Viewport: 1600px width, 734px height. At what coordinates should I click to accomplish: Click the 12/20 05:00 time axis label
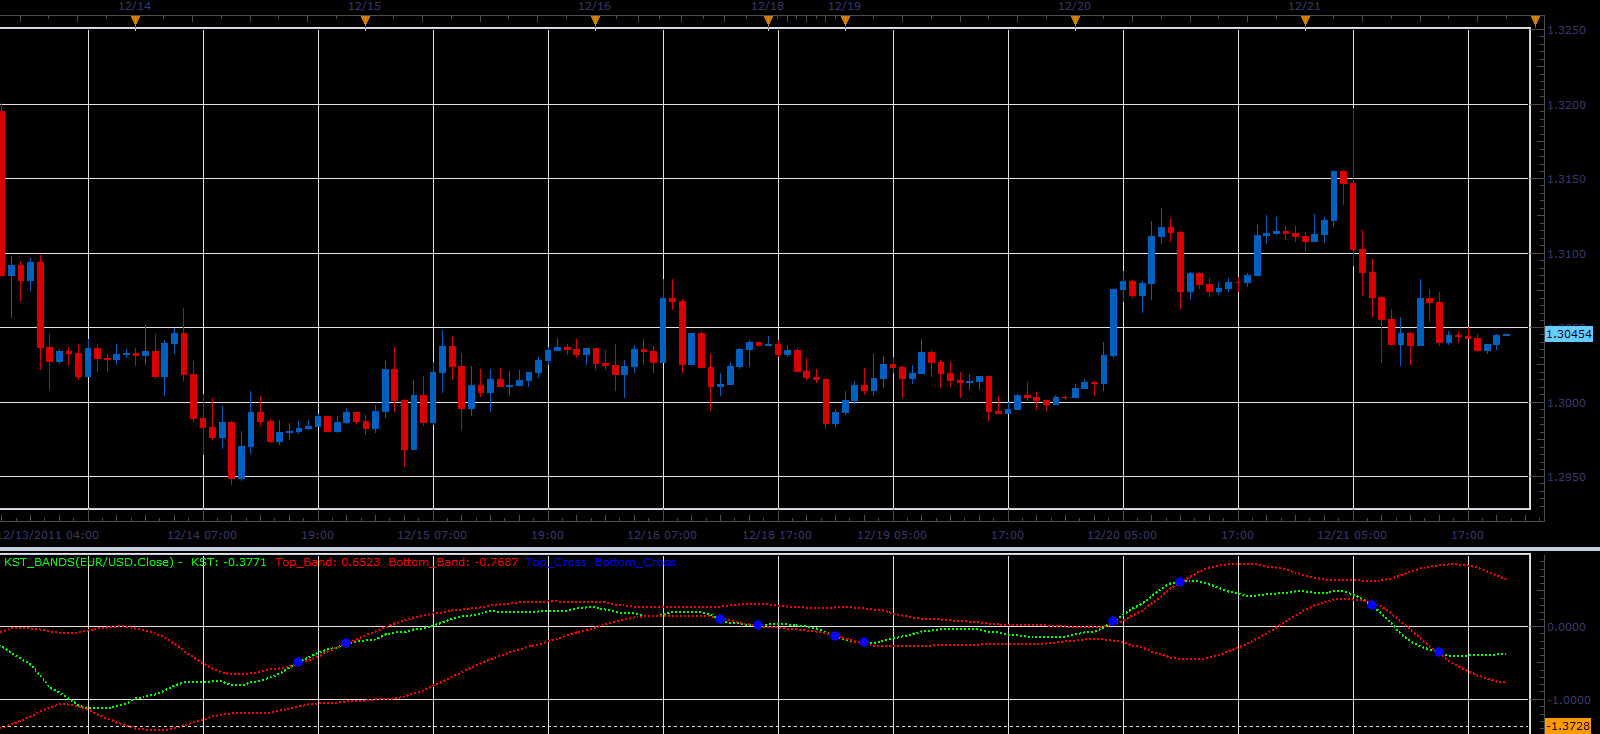tap(1122, 535)
